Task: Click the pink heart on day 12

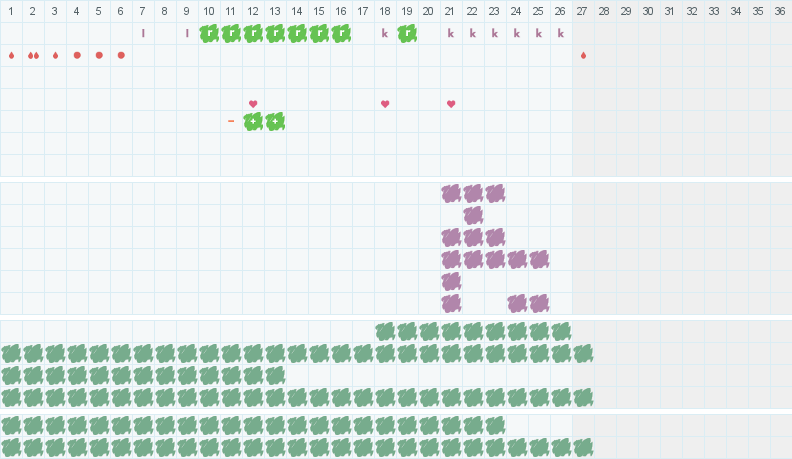Action: coord(253,104)
